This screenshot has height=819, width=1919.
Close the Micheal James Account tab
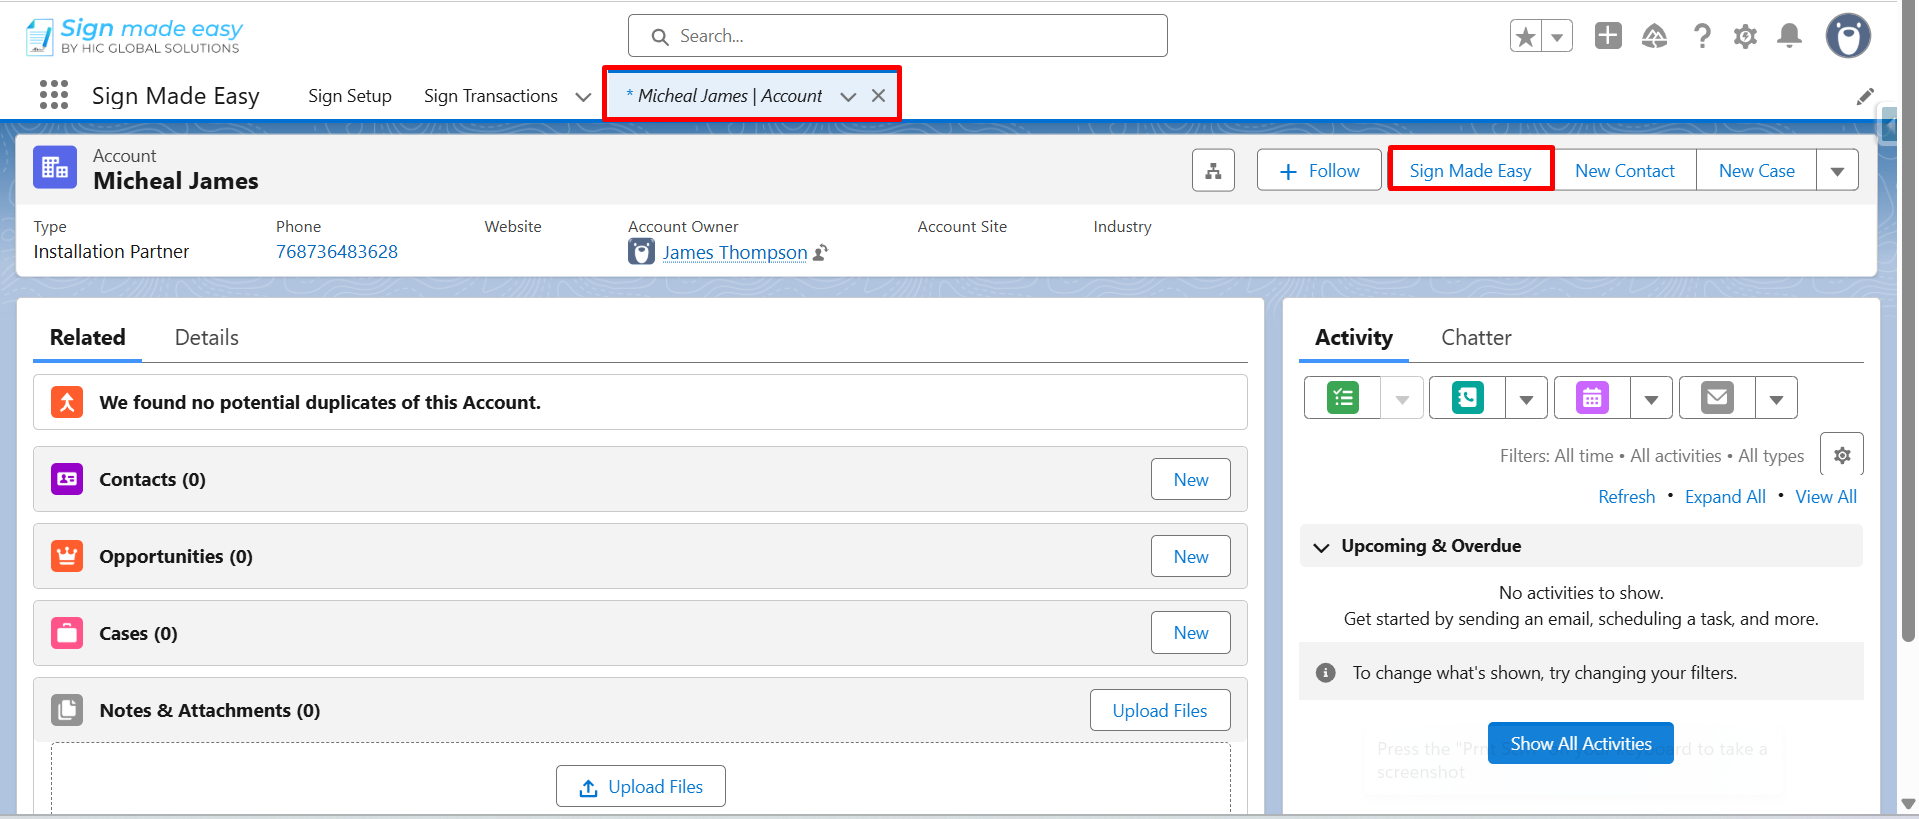pyautogui.click(x=878, y=96)
